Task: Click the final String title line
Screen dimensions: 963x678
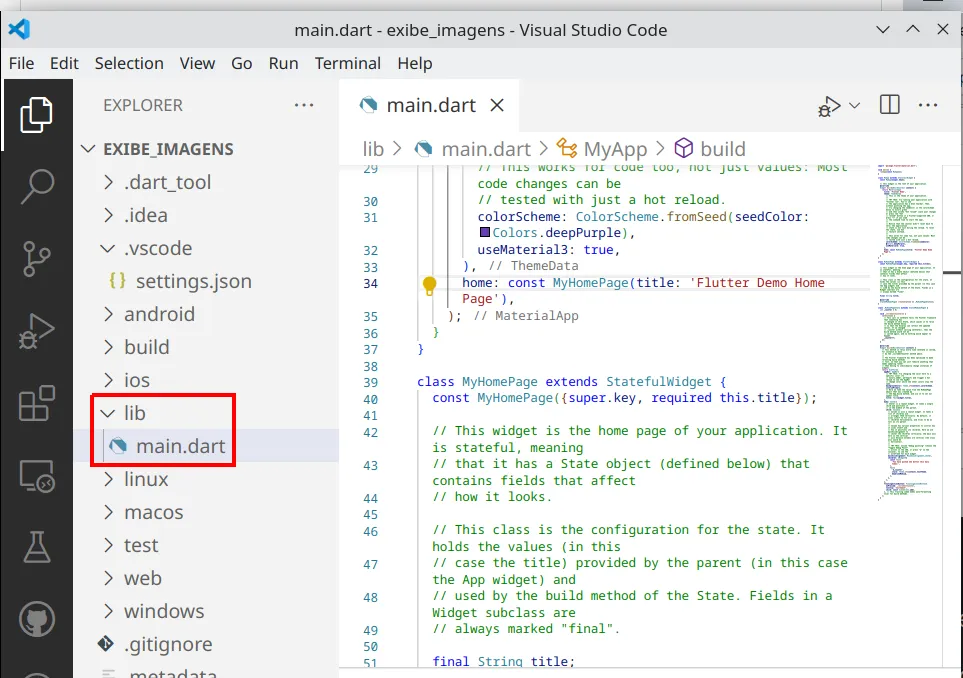Action: click(503, 661)
